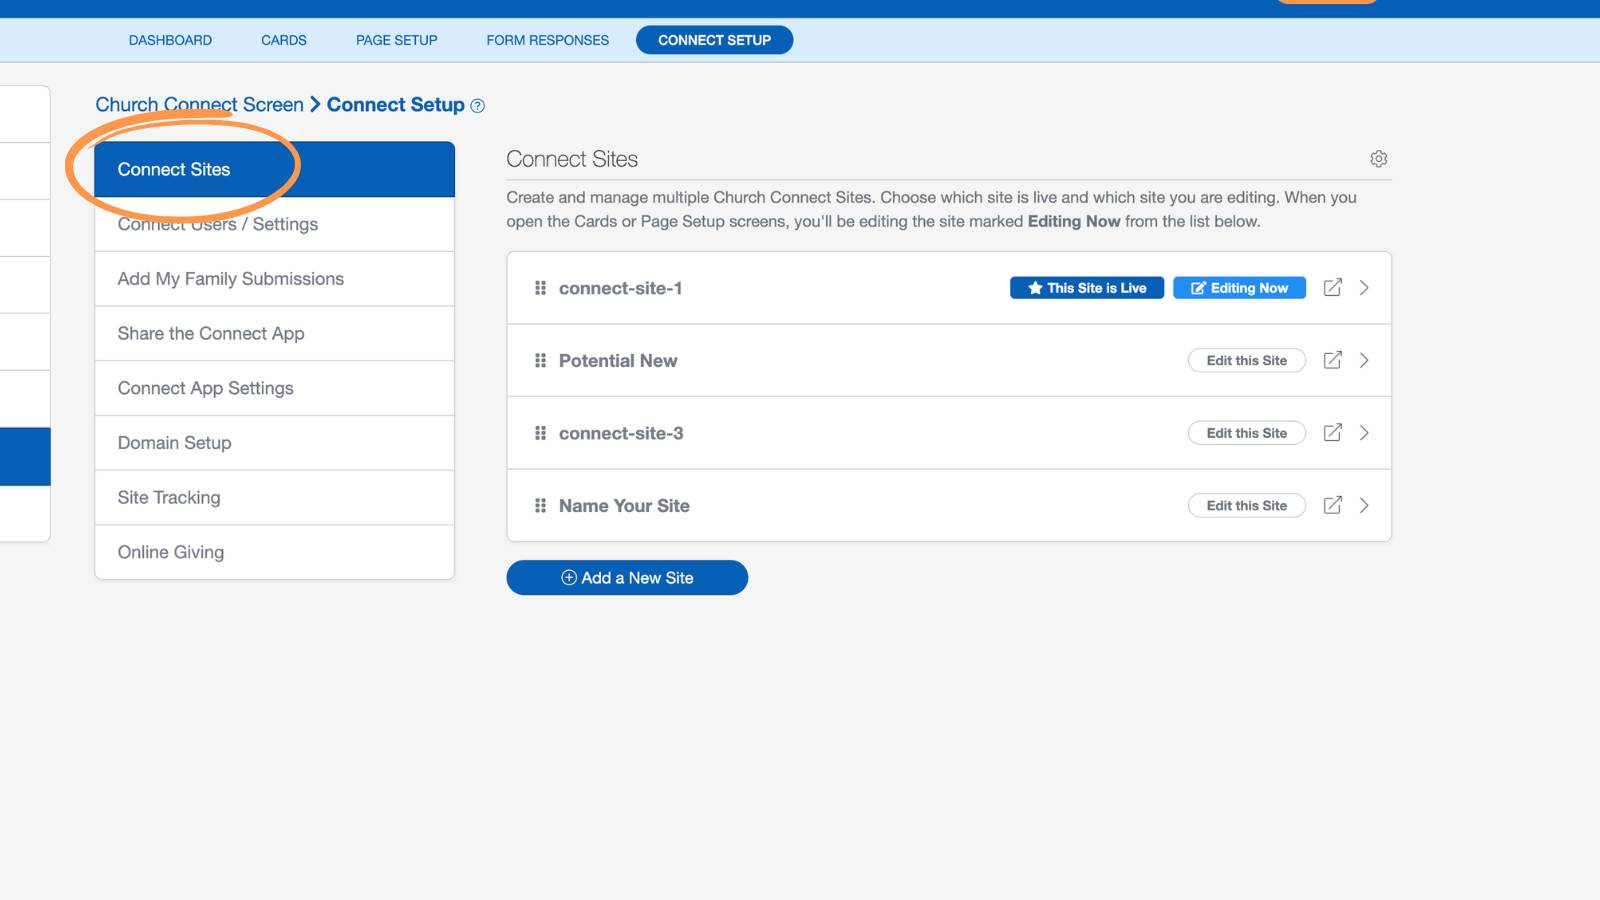Select the drag handle for connect-site-3
Screen dimensions: 1600x900
click(540, 433)
